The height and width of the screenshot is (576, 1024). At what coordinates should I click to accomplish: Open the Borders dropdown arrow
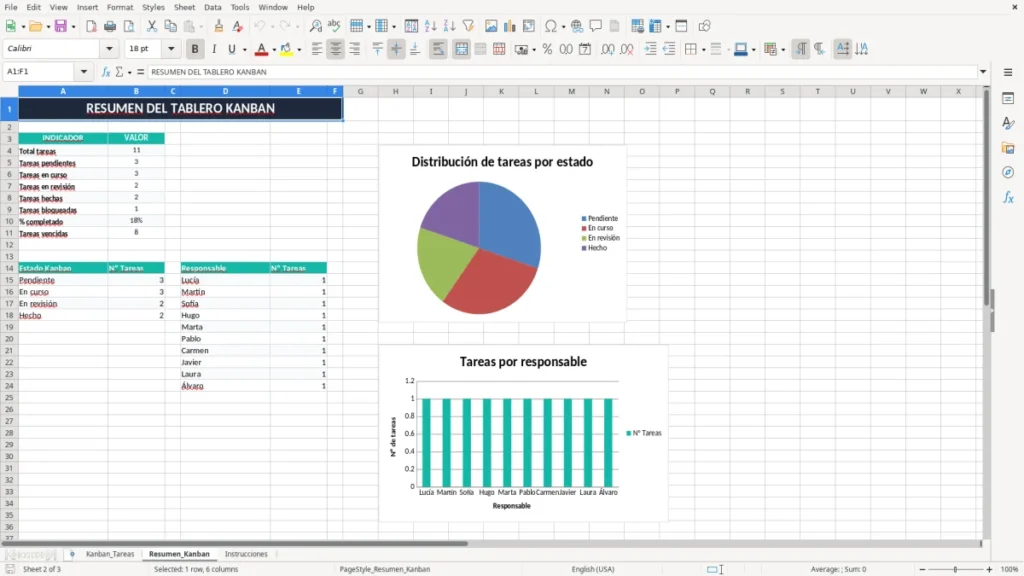703,49
